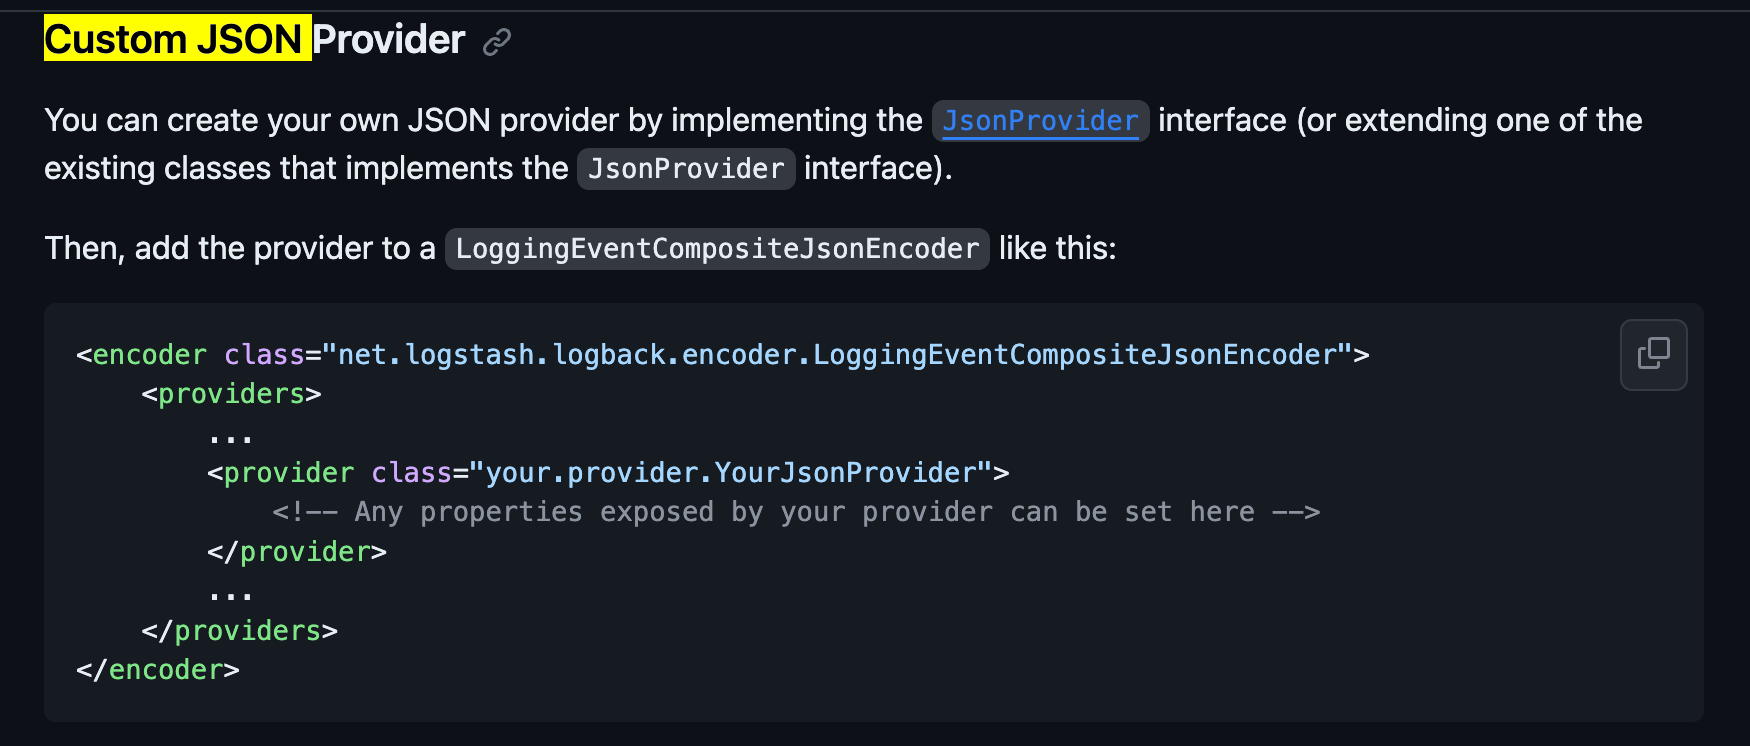Click the "Then, add the provider to a" text
This screenshot has height=746, width=1750.
240,248
